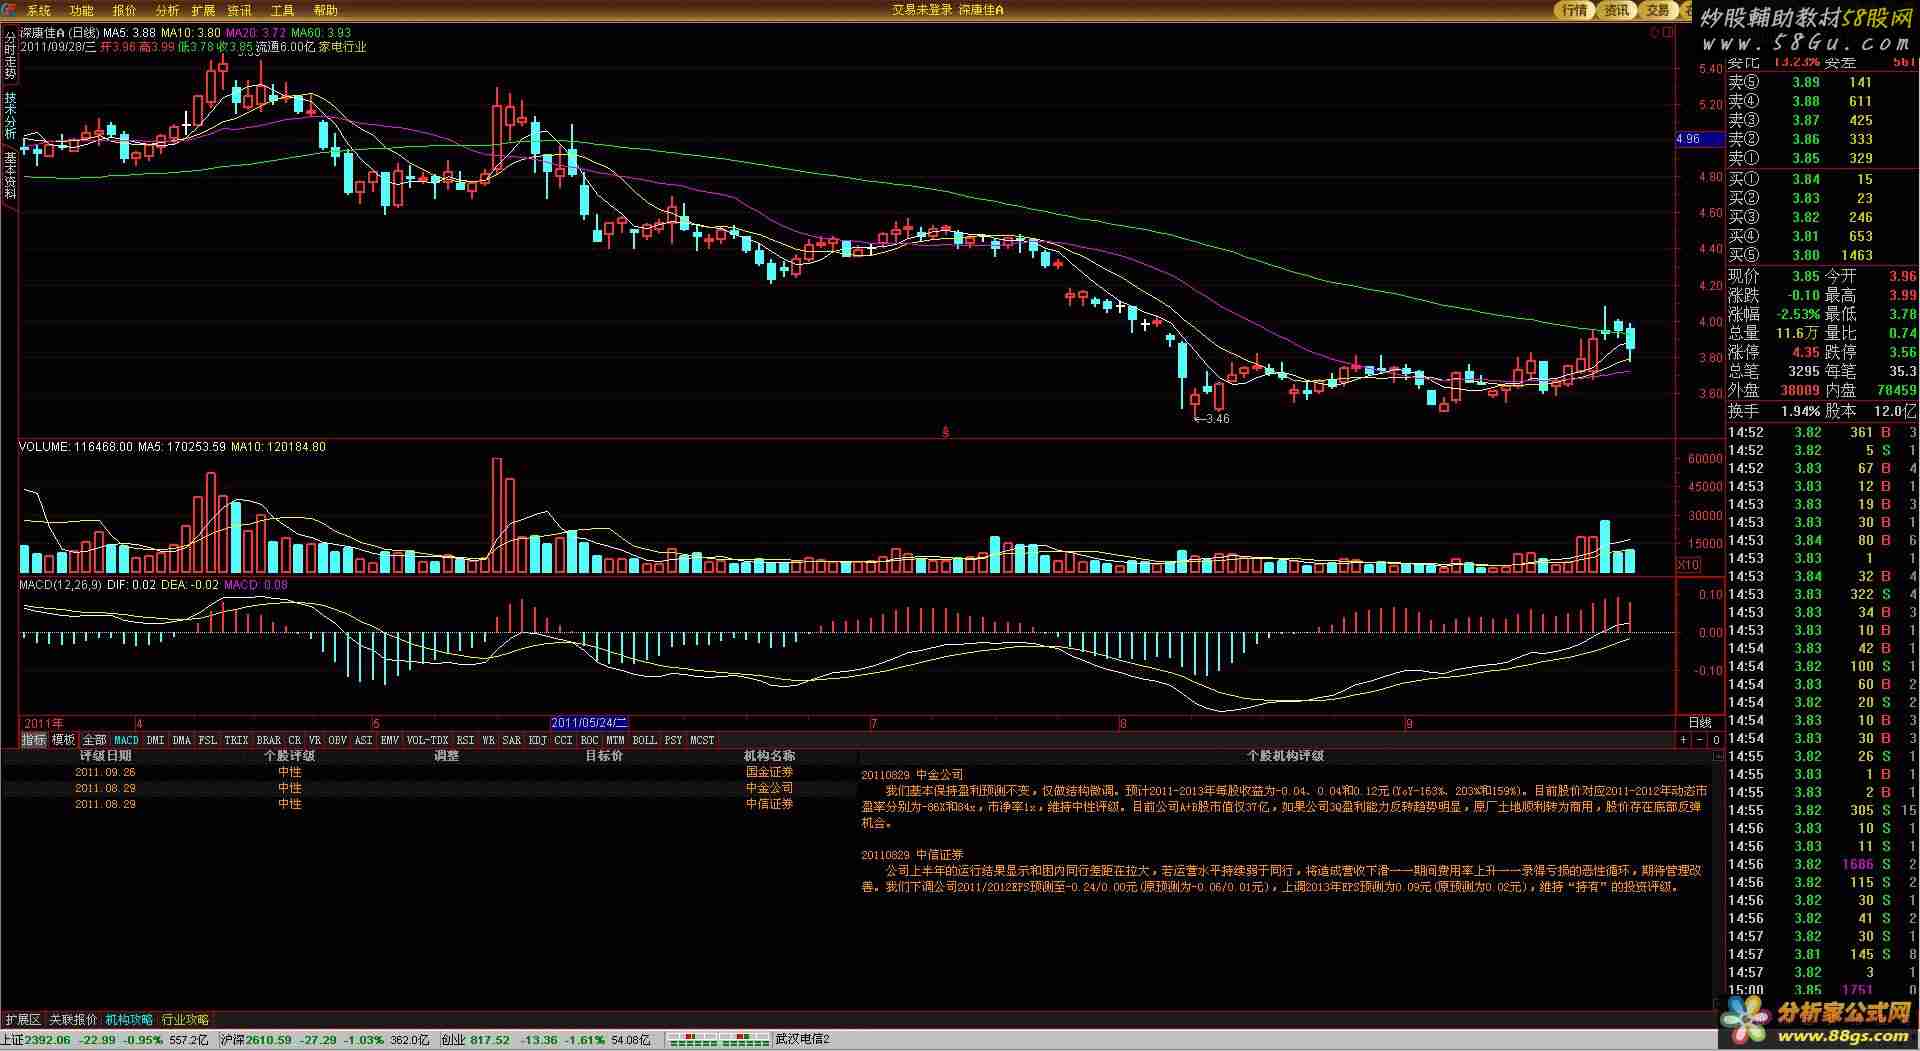The height and width of the screenshot is (1051, 1920).
Task: Switch to 扩展区 bottom tab
Action: 23,1020
